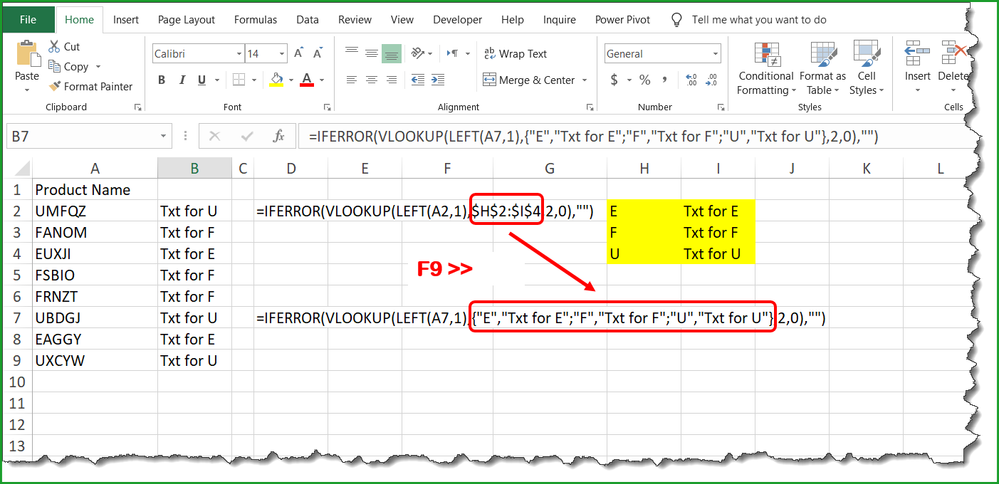Apply Percent Style format
Screen dimensions: 999x484
(645, 80)
